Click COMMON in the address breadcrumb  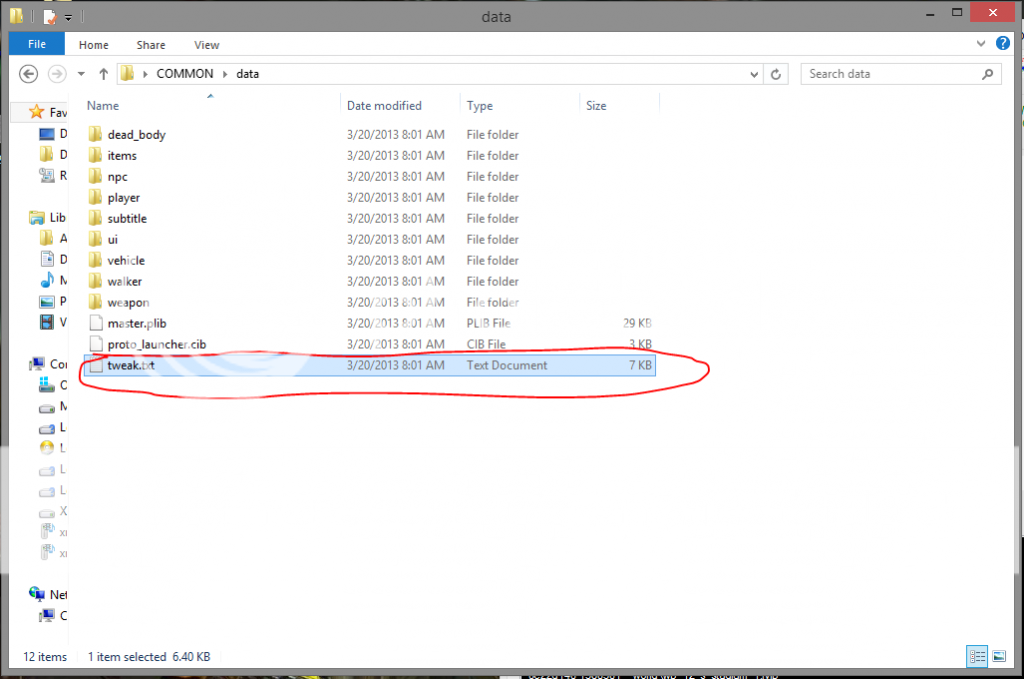click(185, 74)
